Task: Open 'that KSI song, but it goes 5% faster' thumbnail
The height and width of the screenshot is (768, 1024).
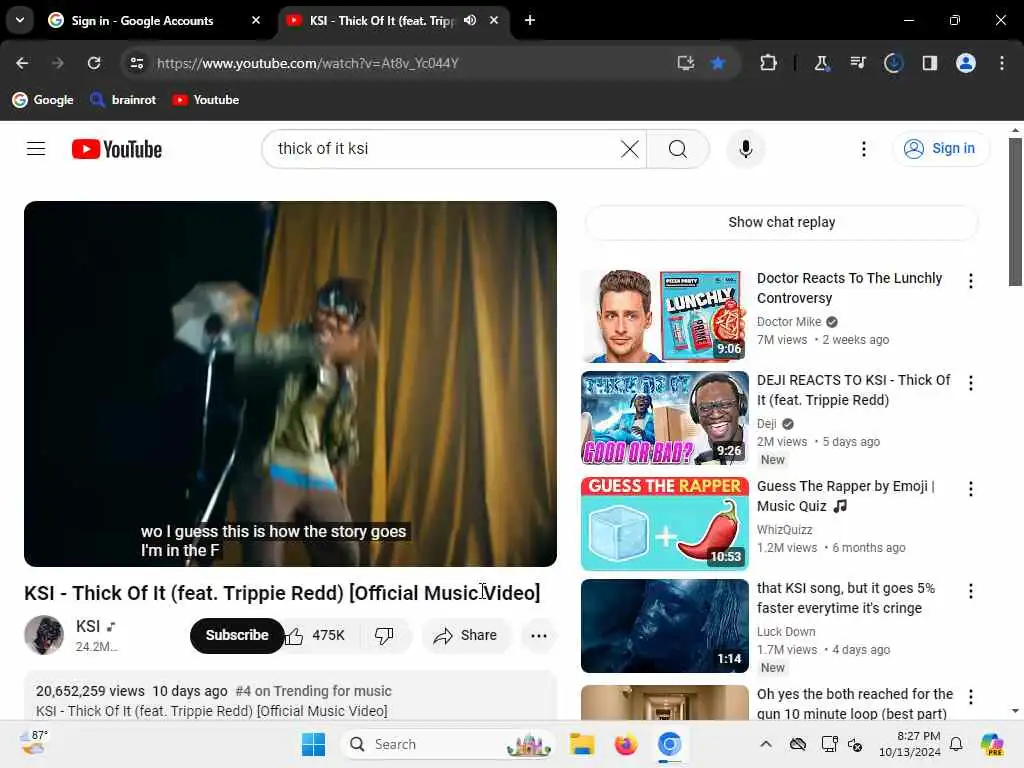Action: (x=665, y=626)
